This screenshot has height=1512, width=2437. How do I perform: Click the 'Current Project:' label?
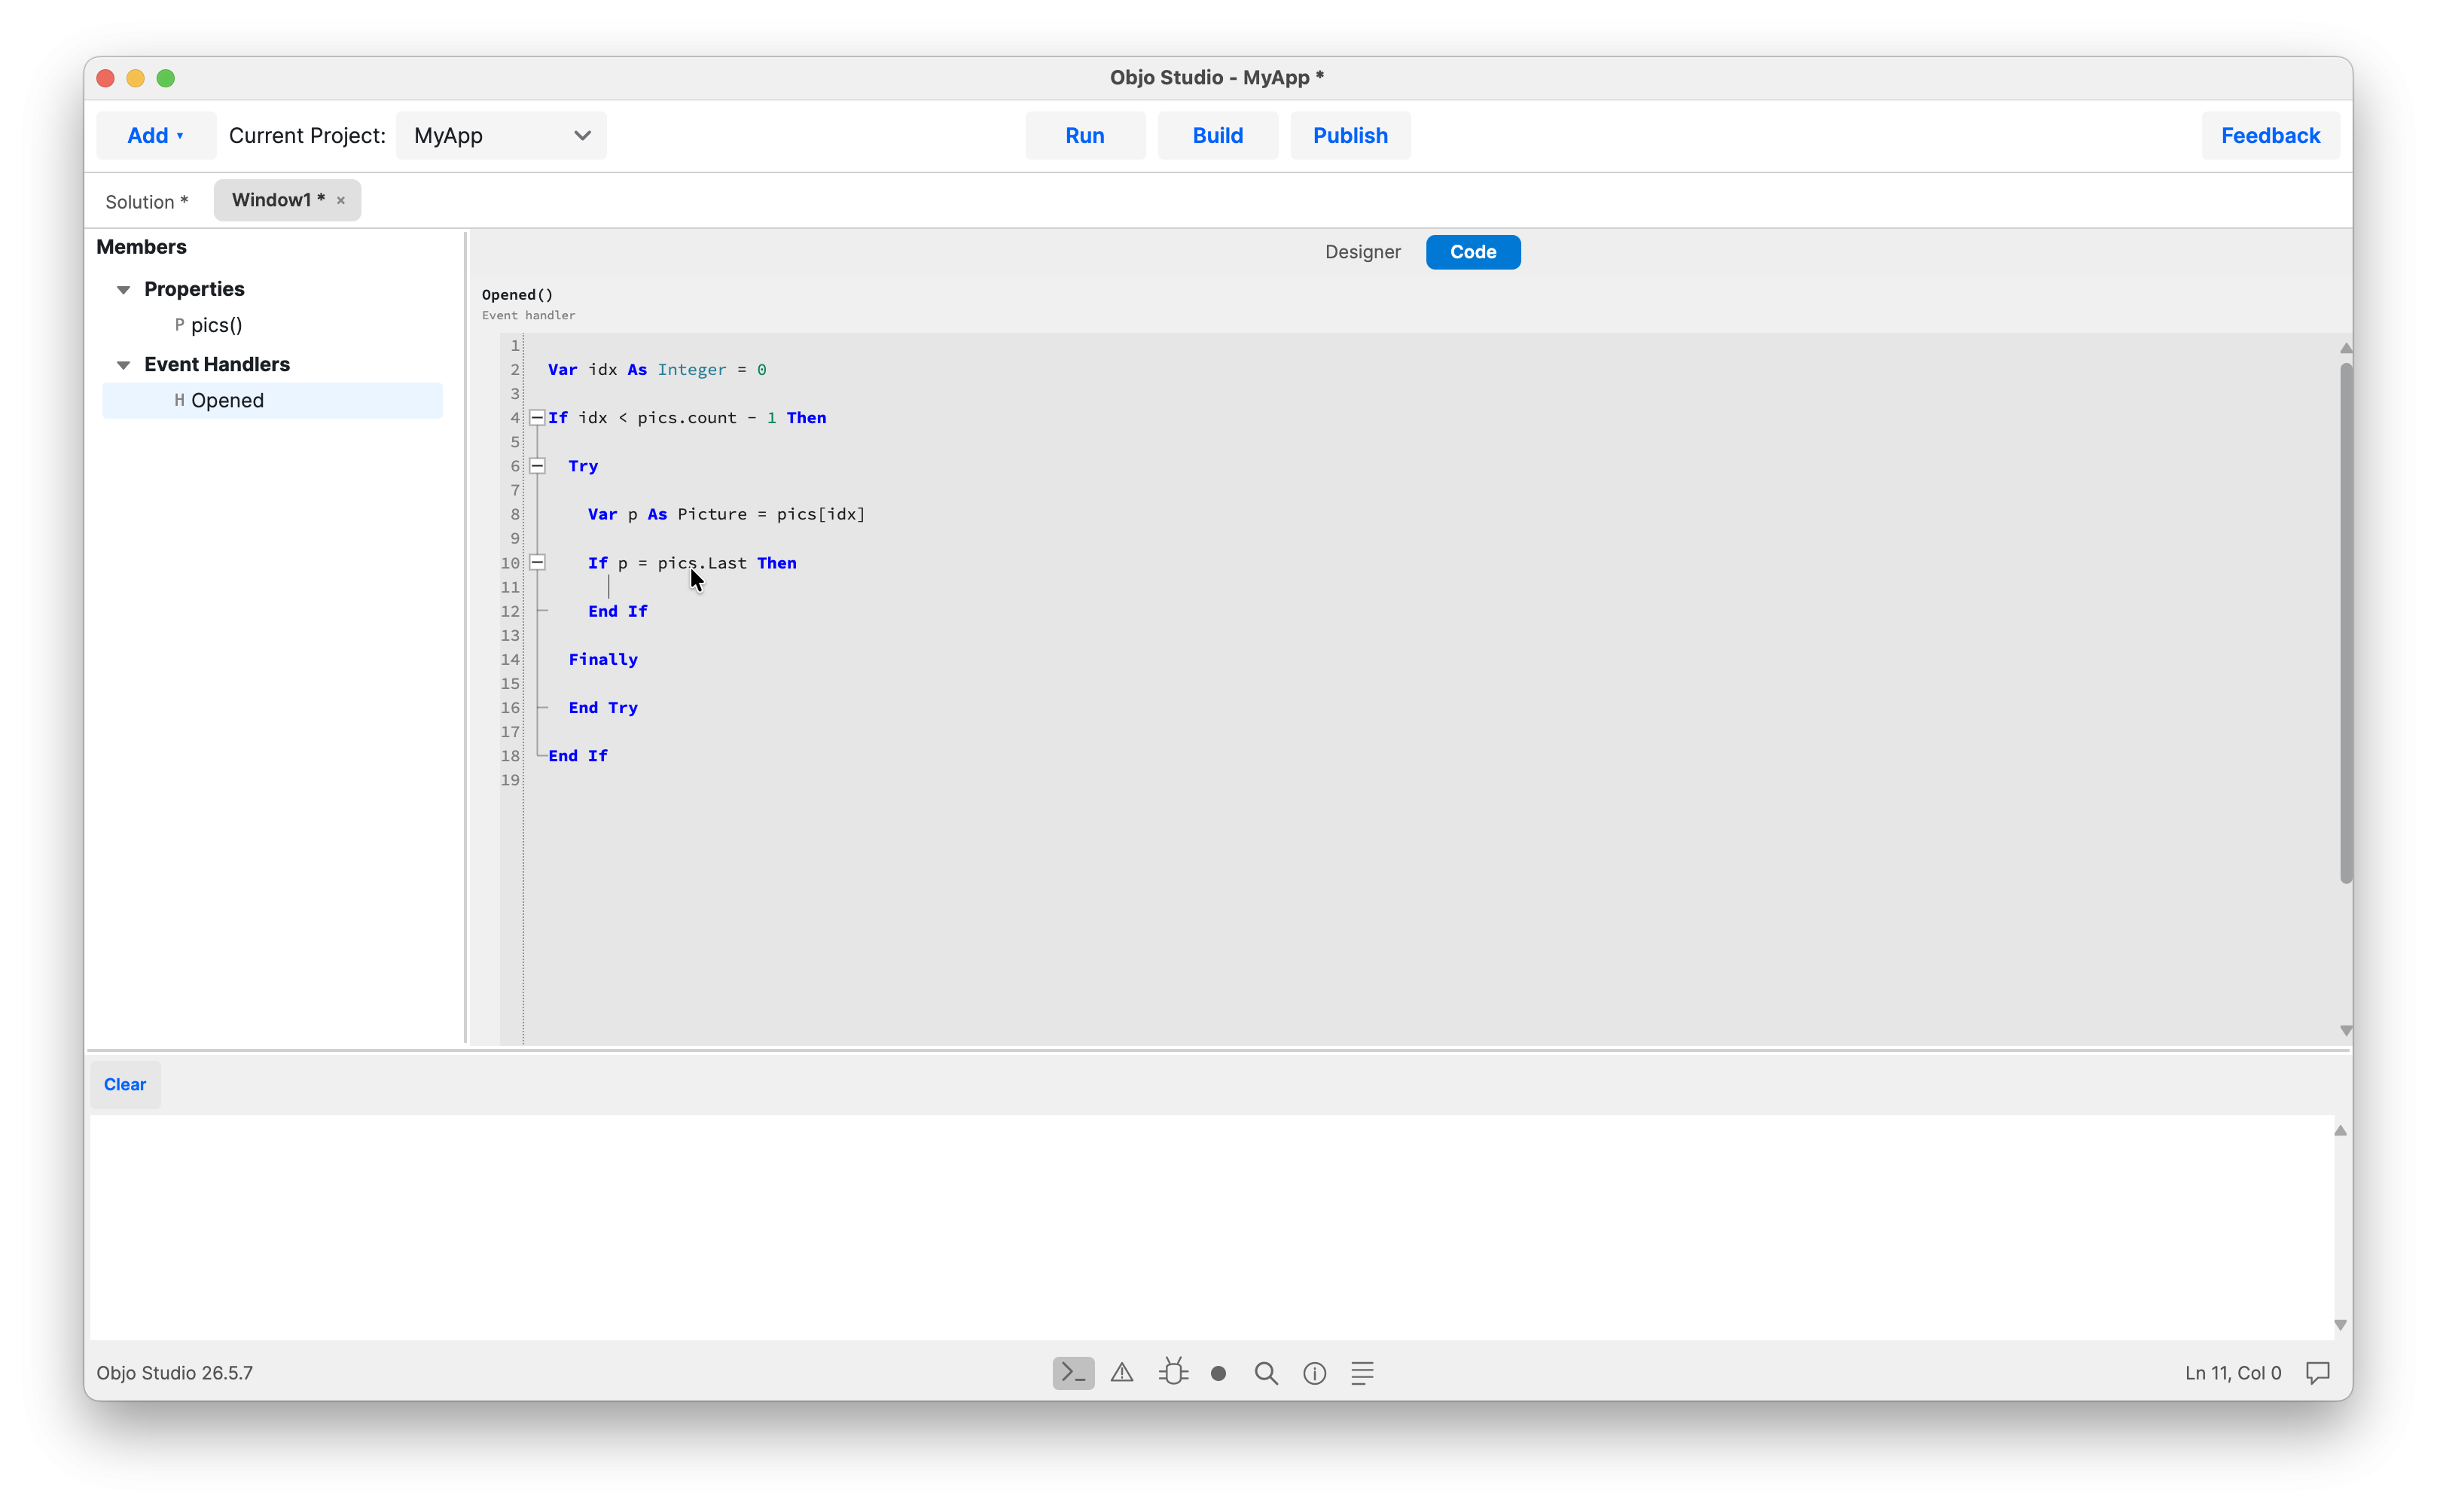(307, 135)
